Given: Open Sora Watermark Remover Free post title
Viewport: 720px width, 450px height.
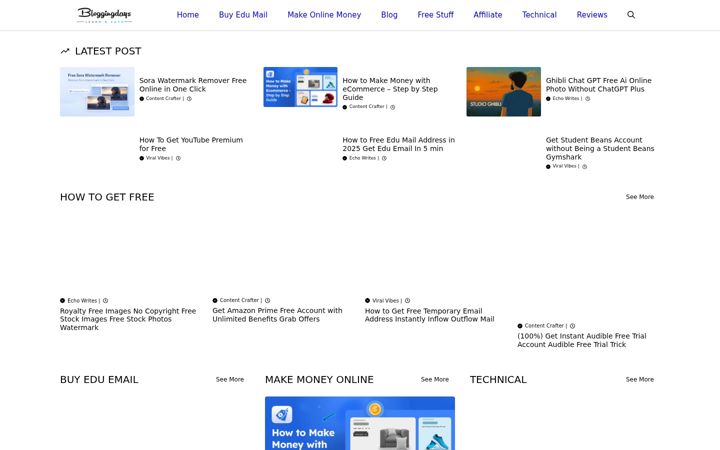Looking at the screenshot, I should click(193, 84).
